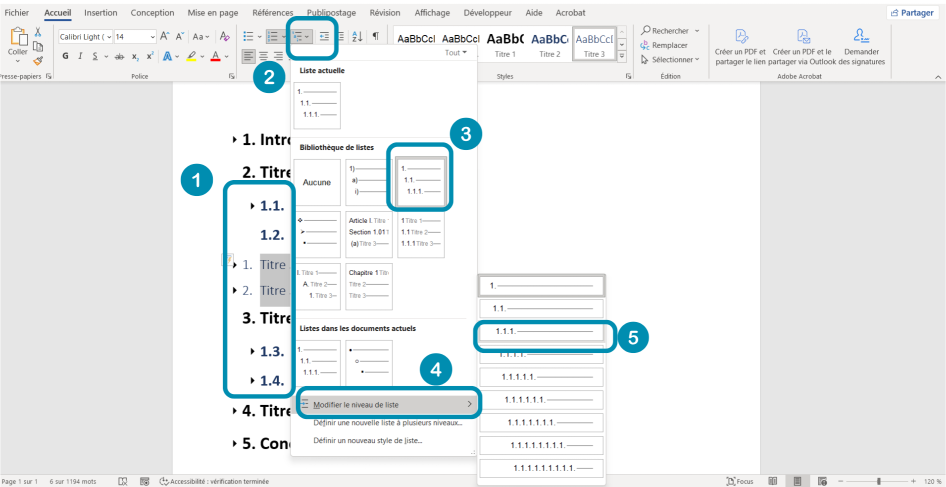Screen dimensions: 946x487
Task: Click the Italic formatting icon
Action: pyautogui.click(x=79, y=57)
